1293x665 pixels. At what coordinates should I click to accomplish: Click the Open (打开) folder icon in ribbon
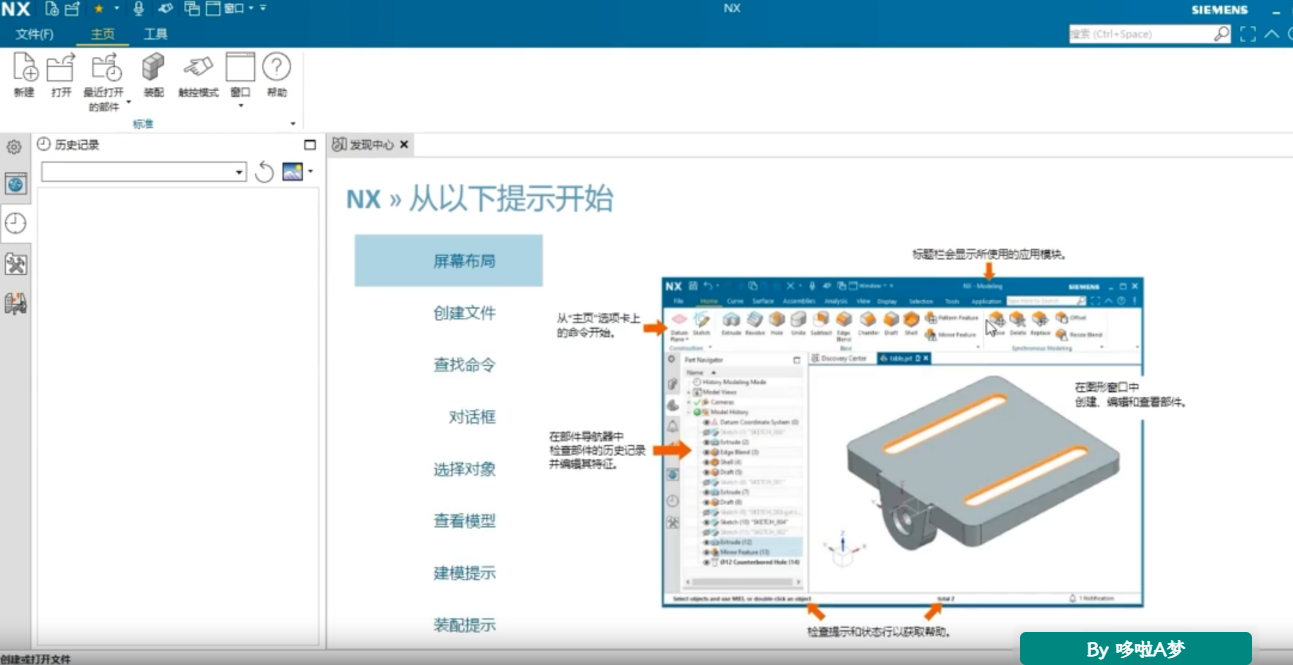coord(62,68)
